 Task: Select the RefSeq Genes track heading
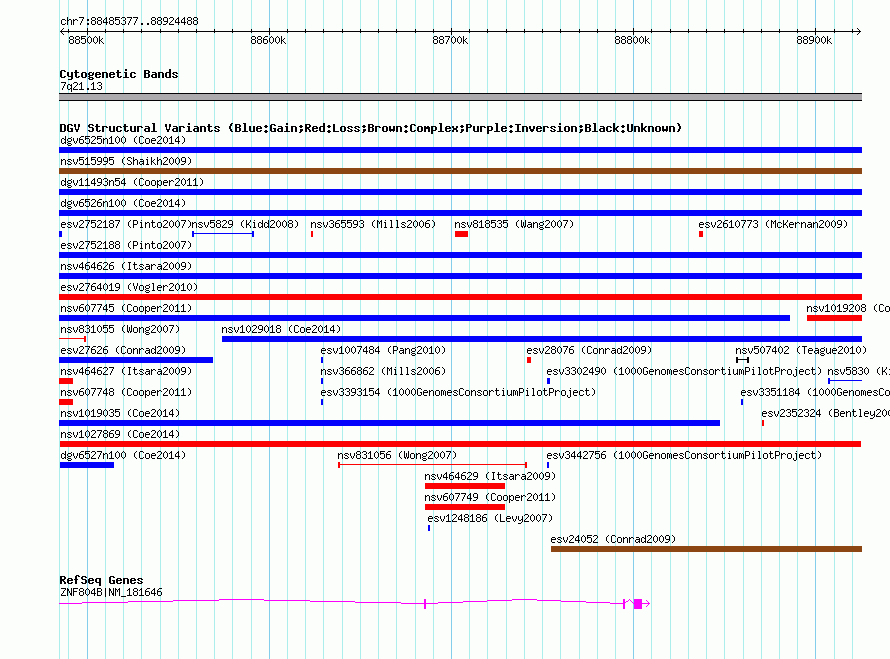click(x=101, y=580)
